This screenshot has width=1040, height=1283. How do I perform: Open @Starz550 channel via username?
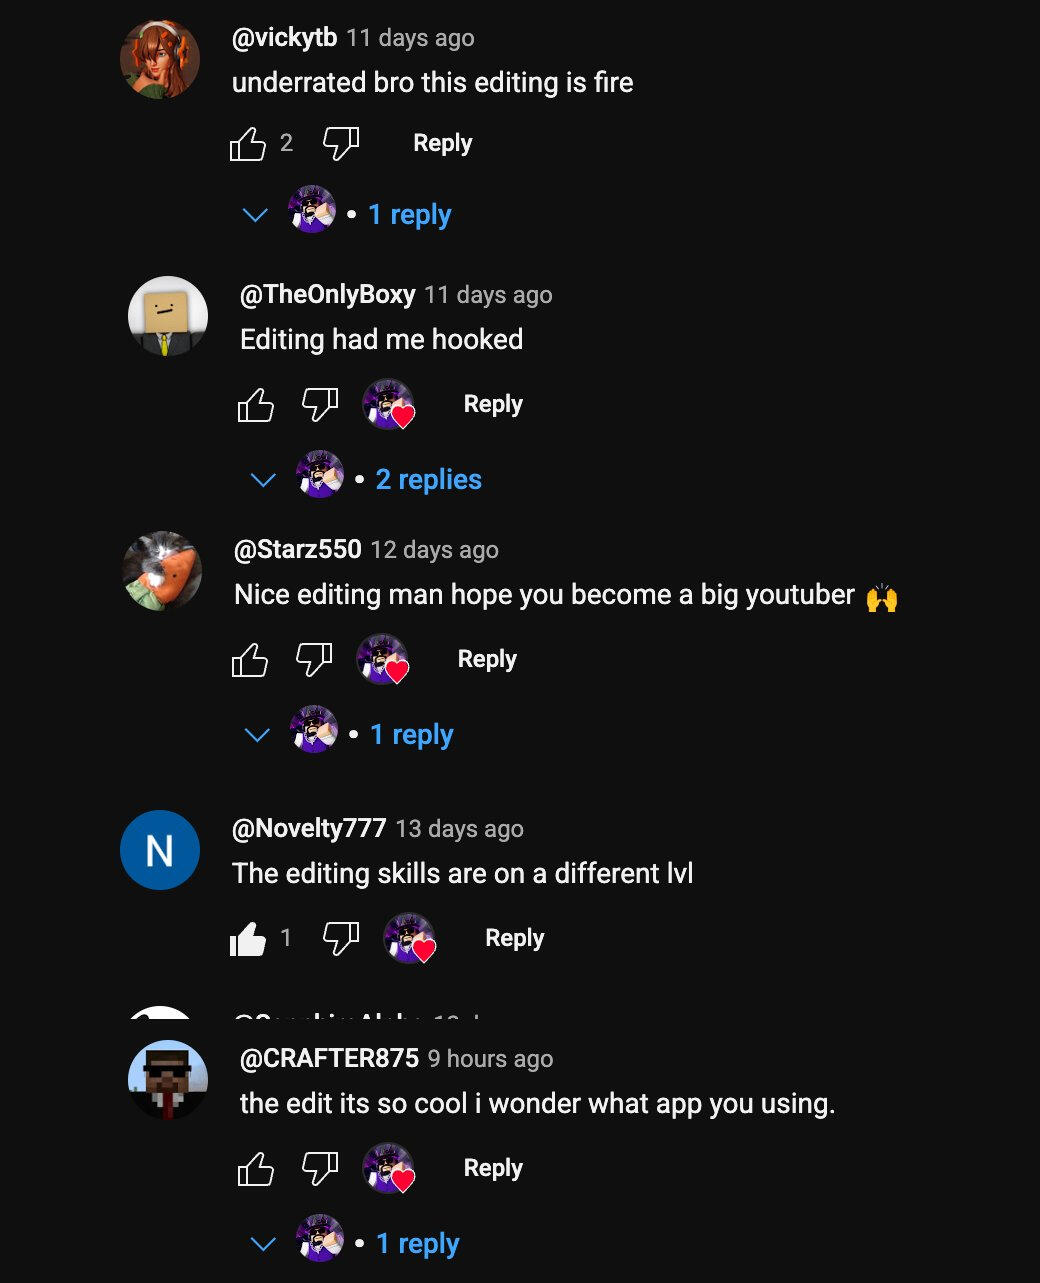297,550
